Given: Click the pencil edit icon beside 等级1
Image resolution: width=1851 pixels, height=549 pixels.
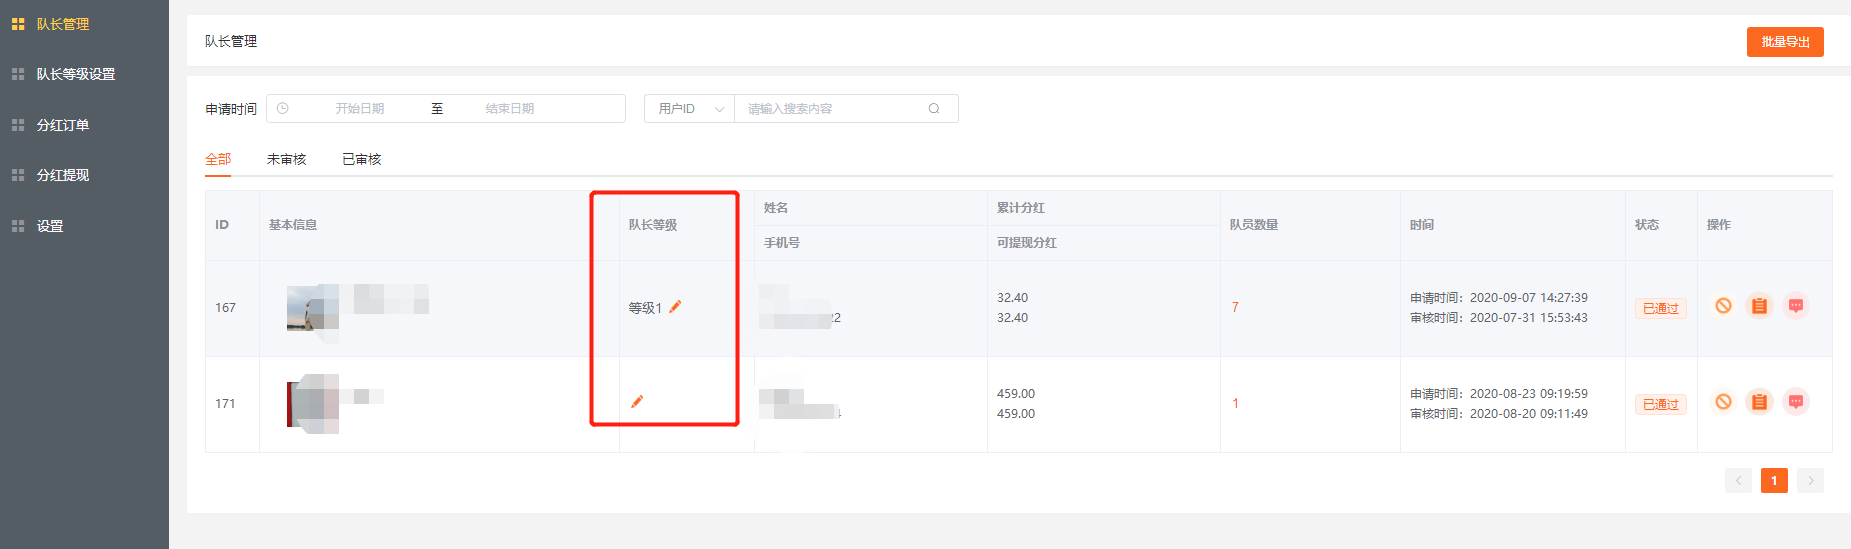Looking at the screenshot, I should [x=675, y=307].
